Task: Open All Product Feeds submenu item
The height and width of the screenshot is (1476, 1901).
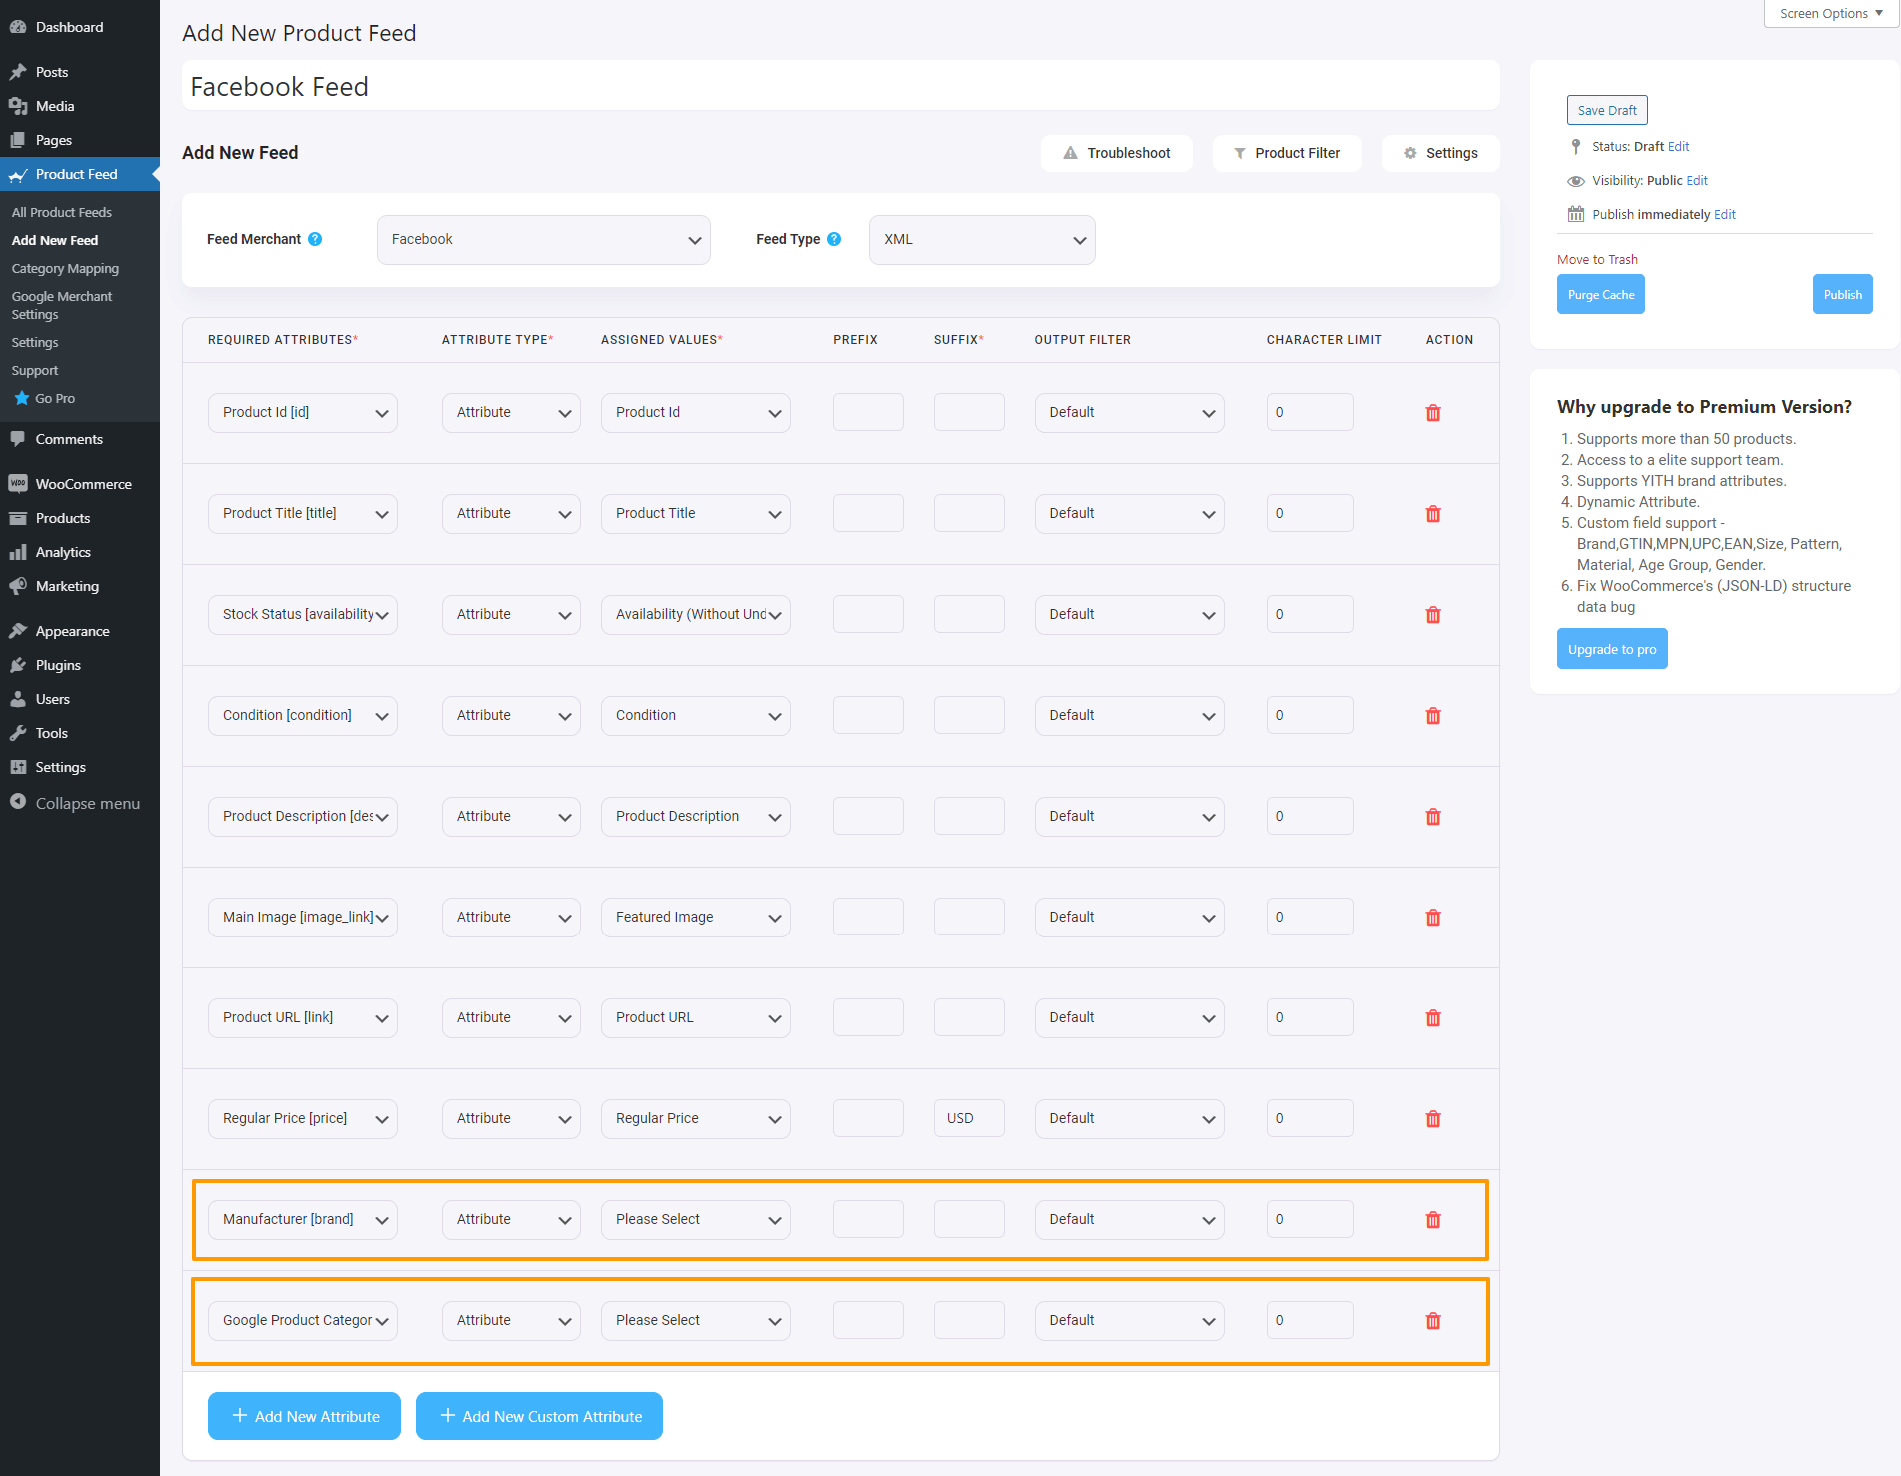Action: pyautogui.click(x=62, y=212)
